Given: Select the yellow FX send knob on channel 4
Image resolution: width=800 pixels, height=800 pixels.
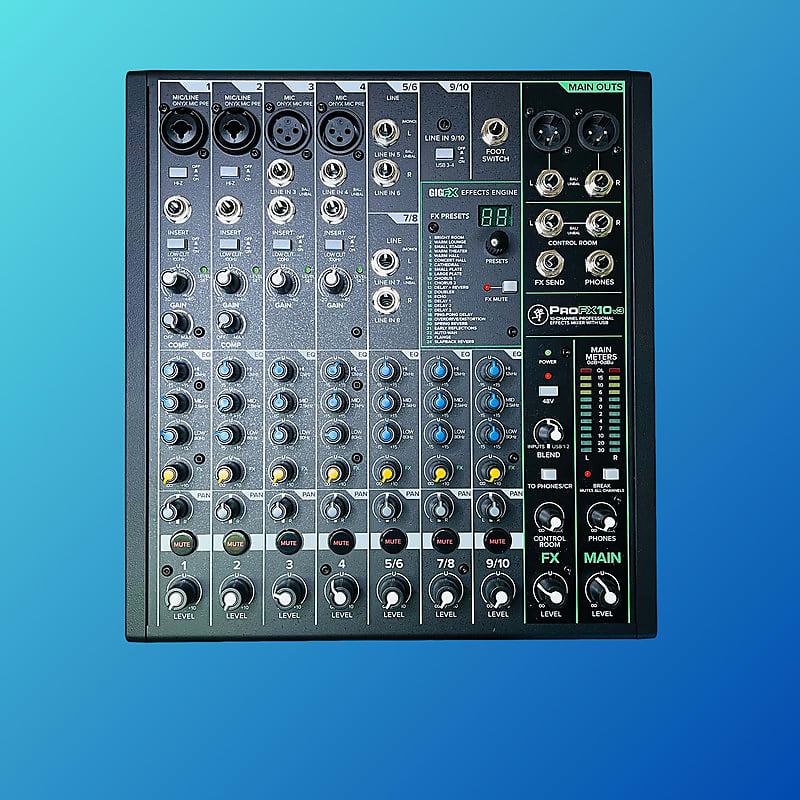Looking at the screenshot, I should 334,472.
